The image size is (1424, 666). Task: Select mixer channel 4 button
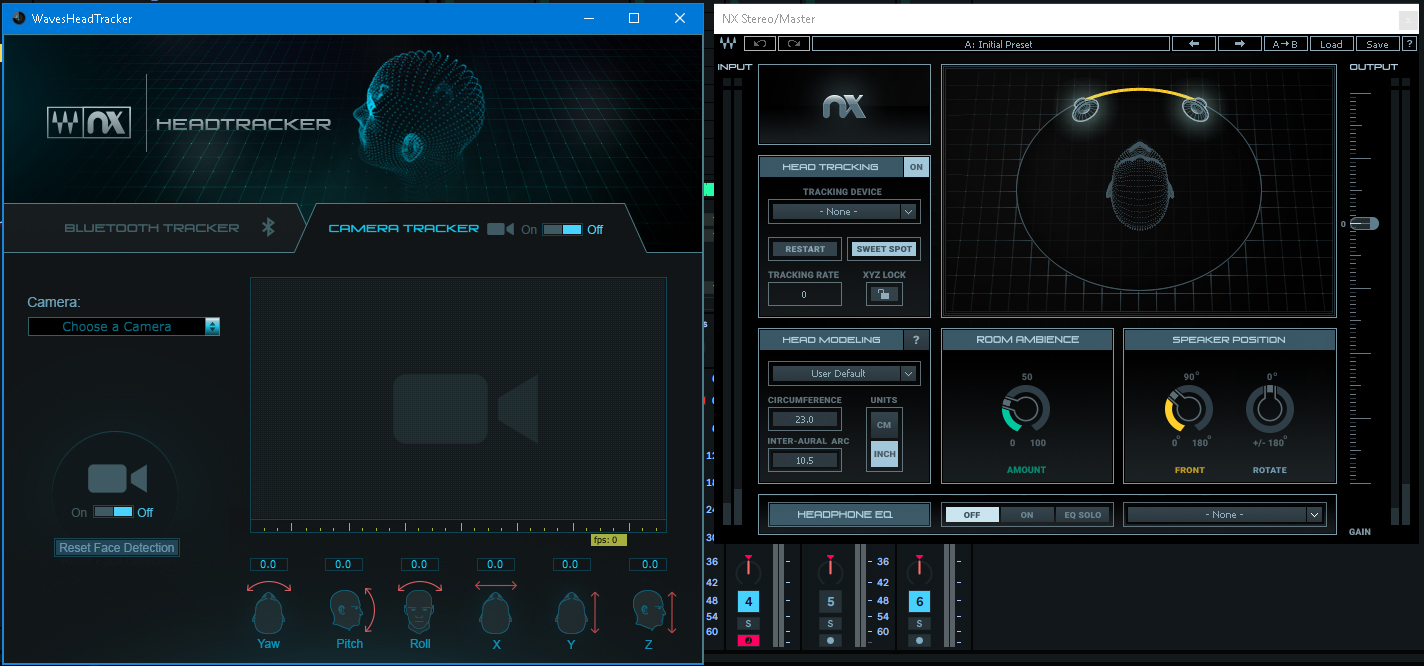[749, 602]
